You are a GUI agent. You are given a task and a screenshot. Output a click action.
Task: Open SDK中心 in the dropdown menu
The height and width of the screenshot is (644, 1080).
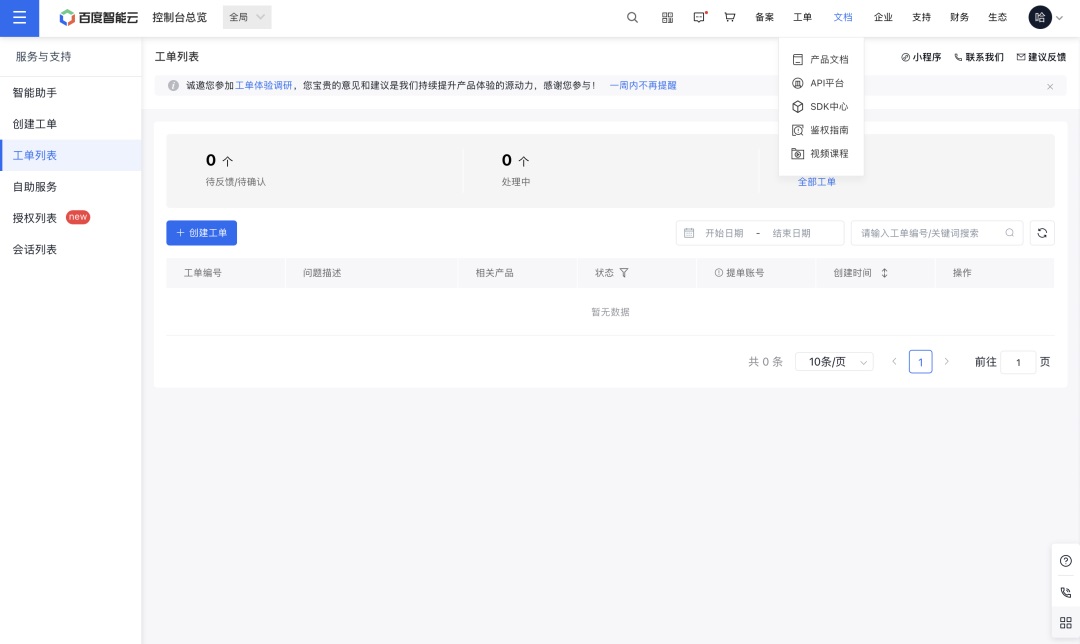828,106
